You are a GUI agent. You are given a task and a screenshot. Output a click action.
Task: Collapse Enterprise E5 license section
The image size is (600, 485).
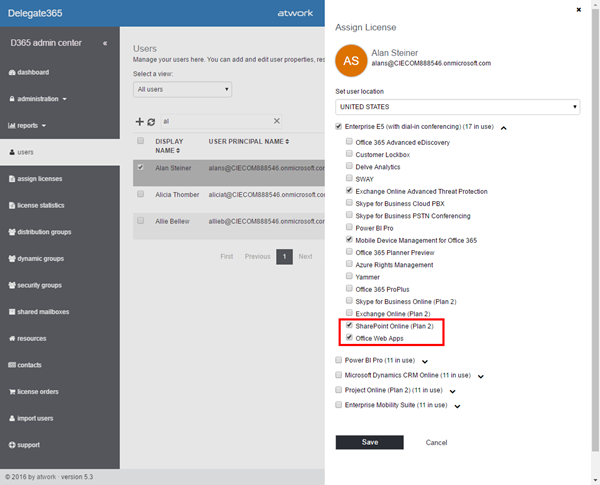click(504, 128)
